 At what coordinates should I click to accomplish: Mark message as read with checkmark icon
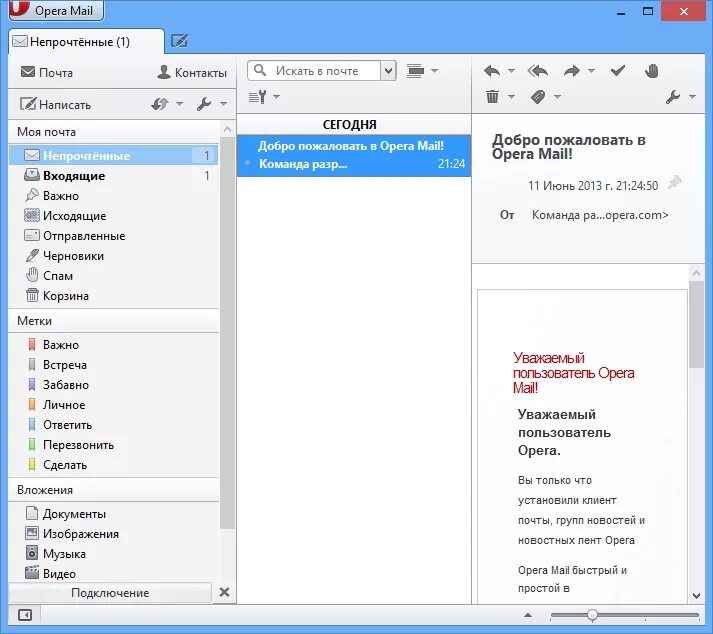click(x=618, y=70)
